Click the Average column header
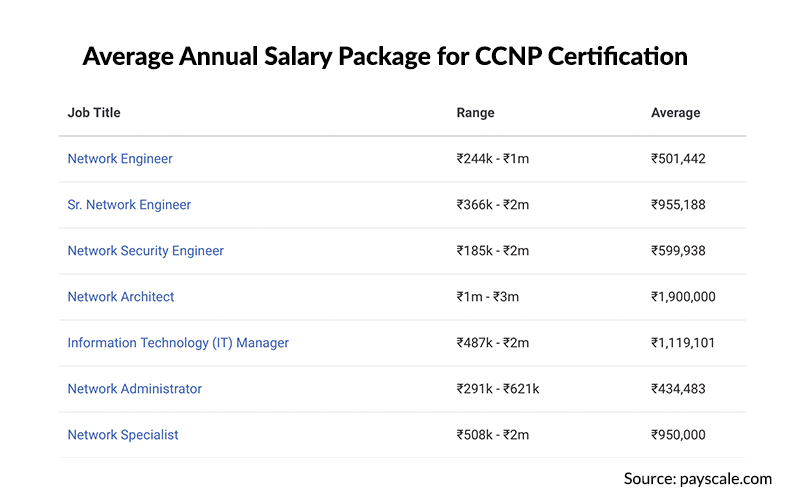The width and height of the screenshot is (800, 500). click(675, 113)
